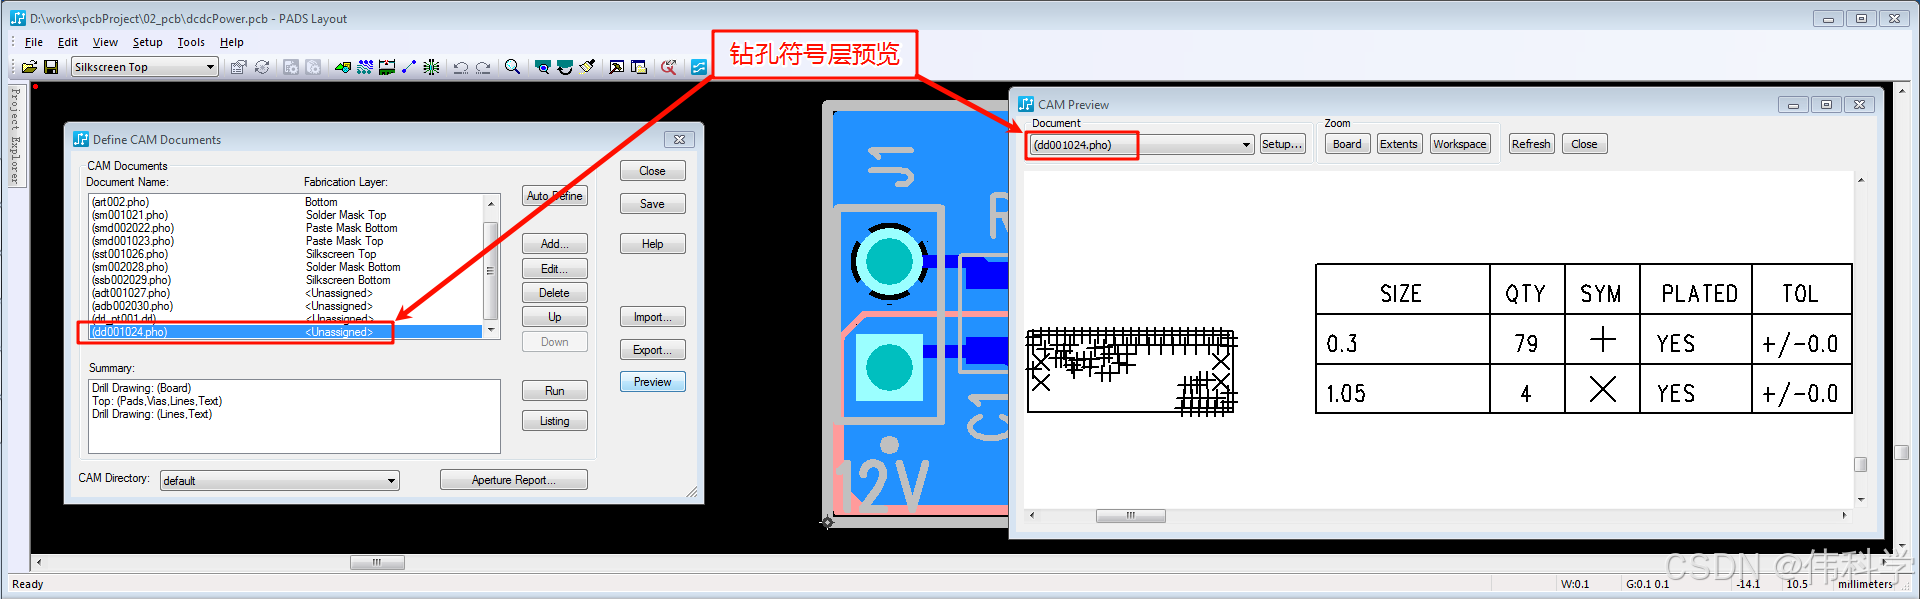Click the Delete button

(x=555, y=293)
